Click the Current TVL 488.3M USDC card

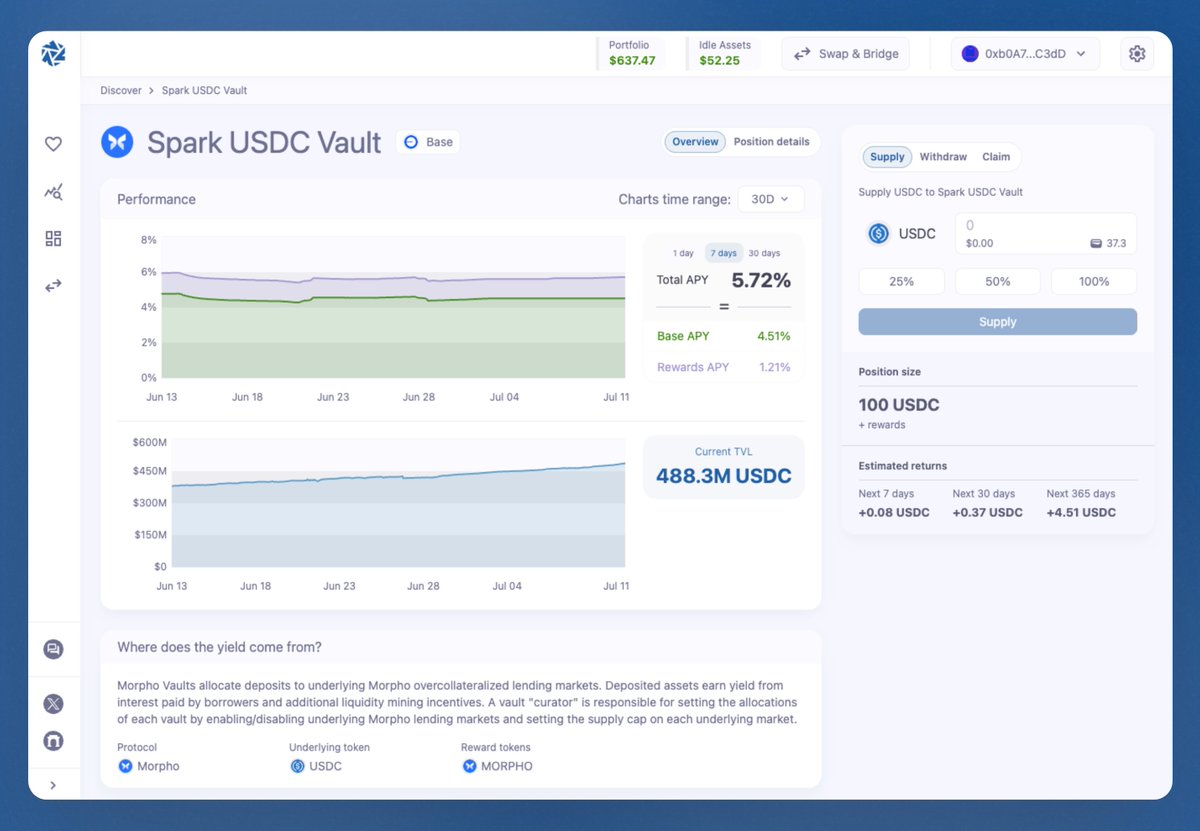point(723,466)
